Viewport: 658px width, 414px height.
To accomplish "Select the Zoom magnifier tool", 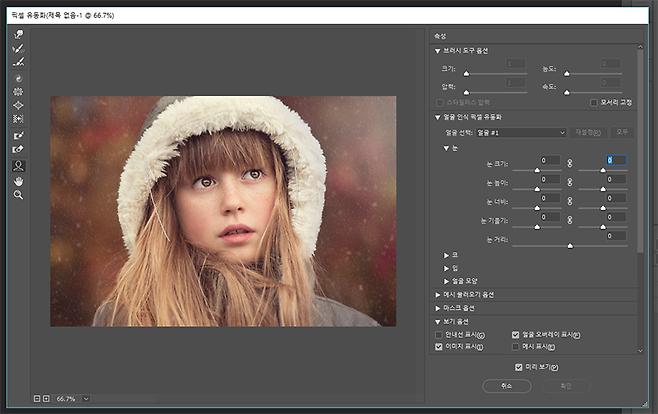I will point(18,195).
